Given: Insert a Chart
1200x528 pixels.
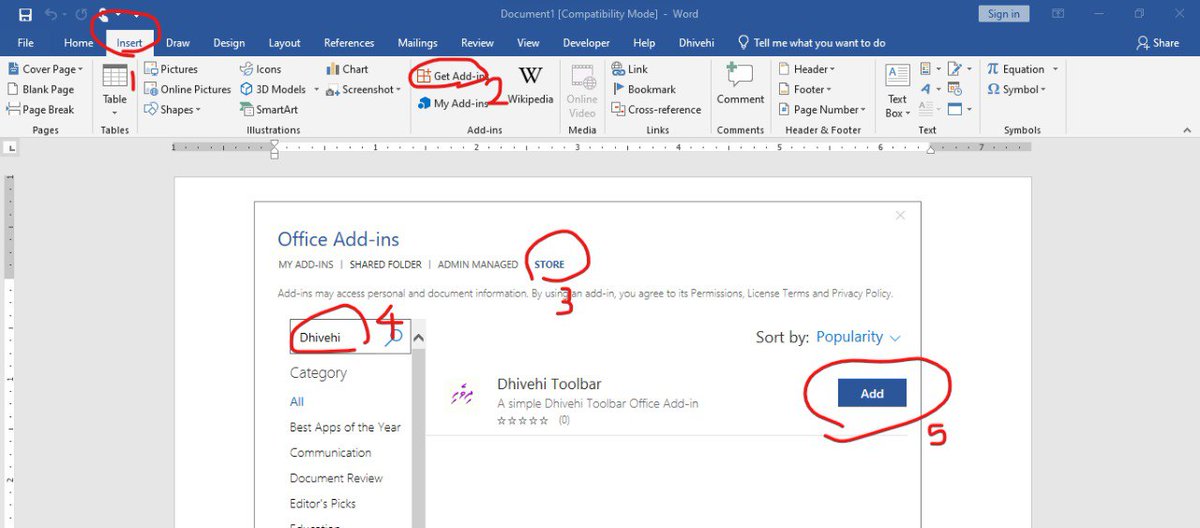Looking at the screenshot, I should tap(347, 69).
